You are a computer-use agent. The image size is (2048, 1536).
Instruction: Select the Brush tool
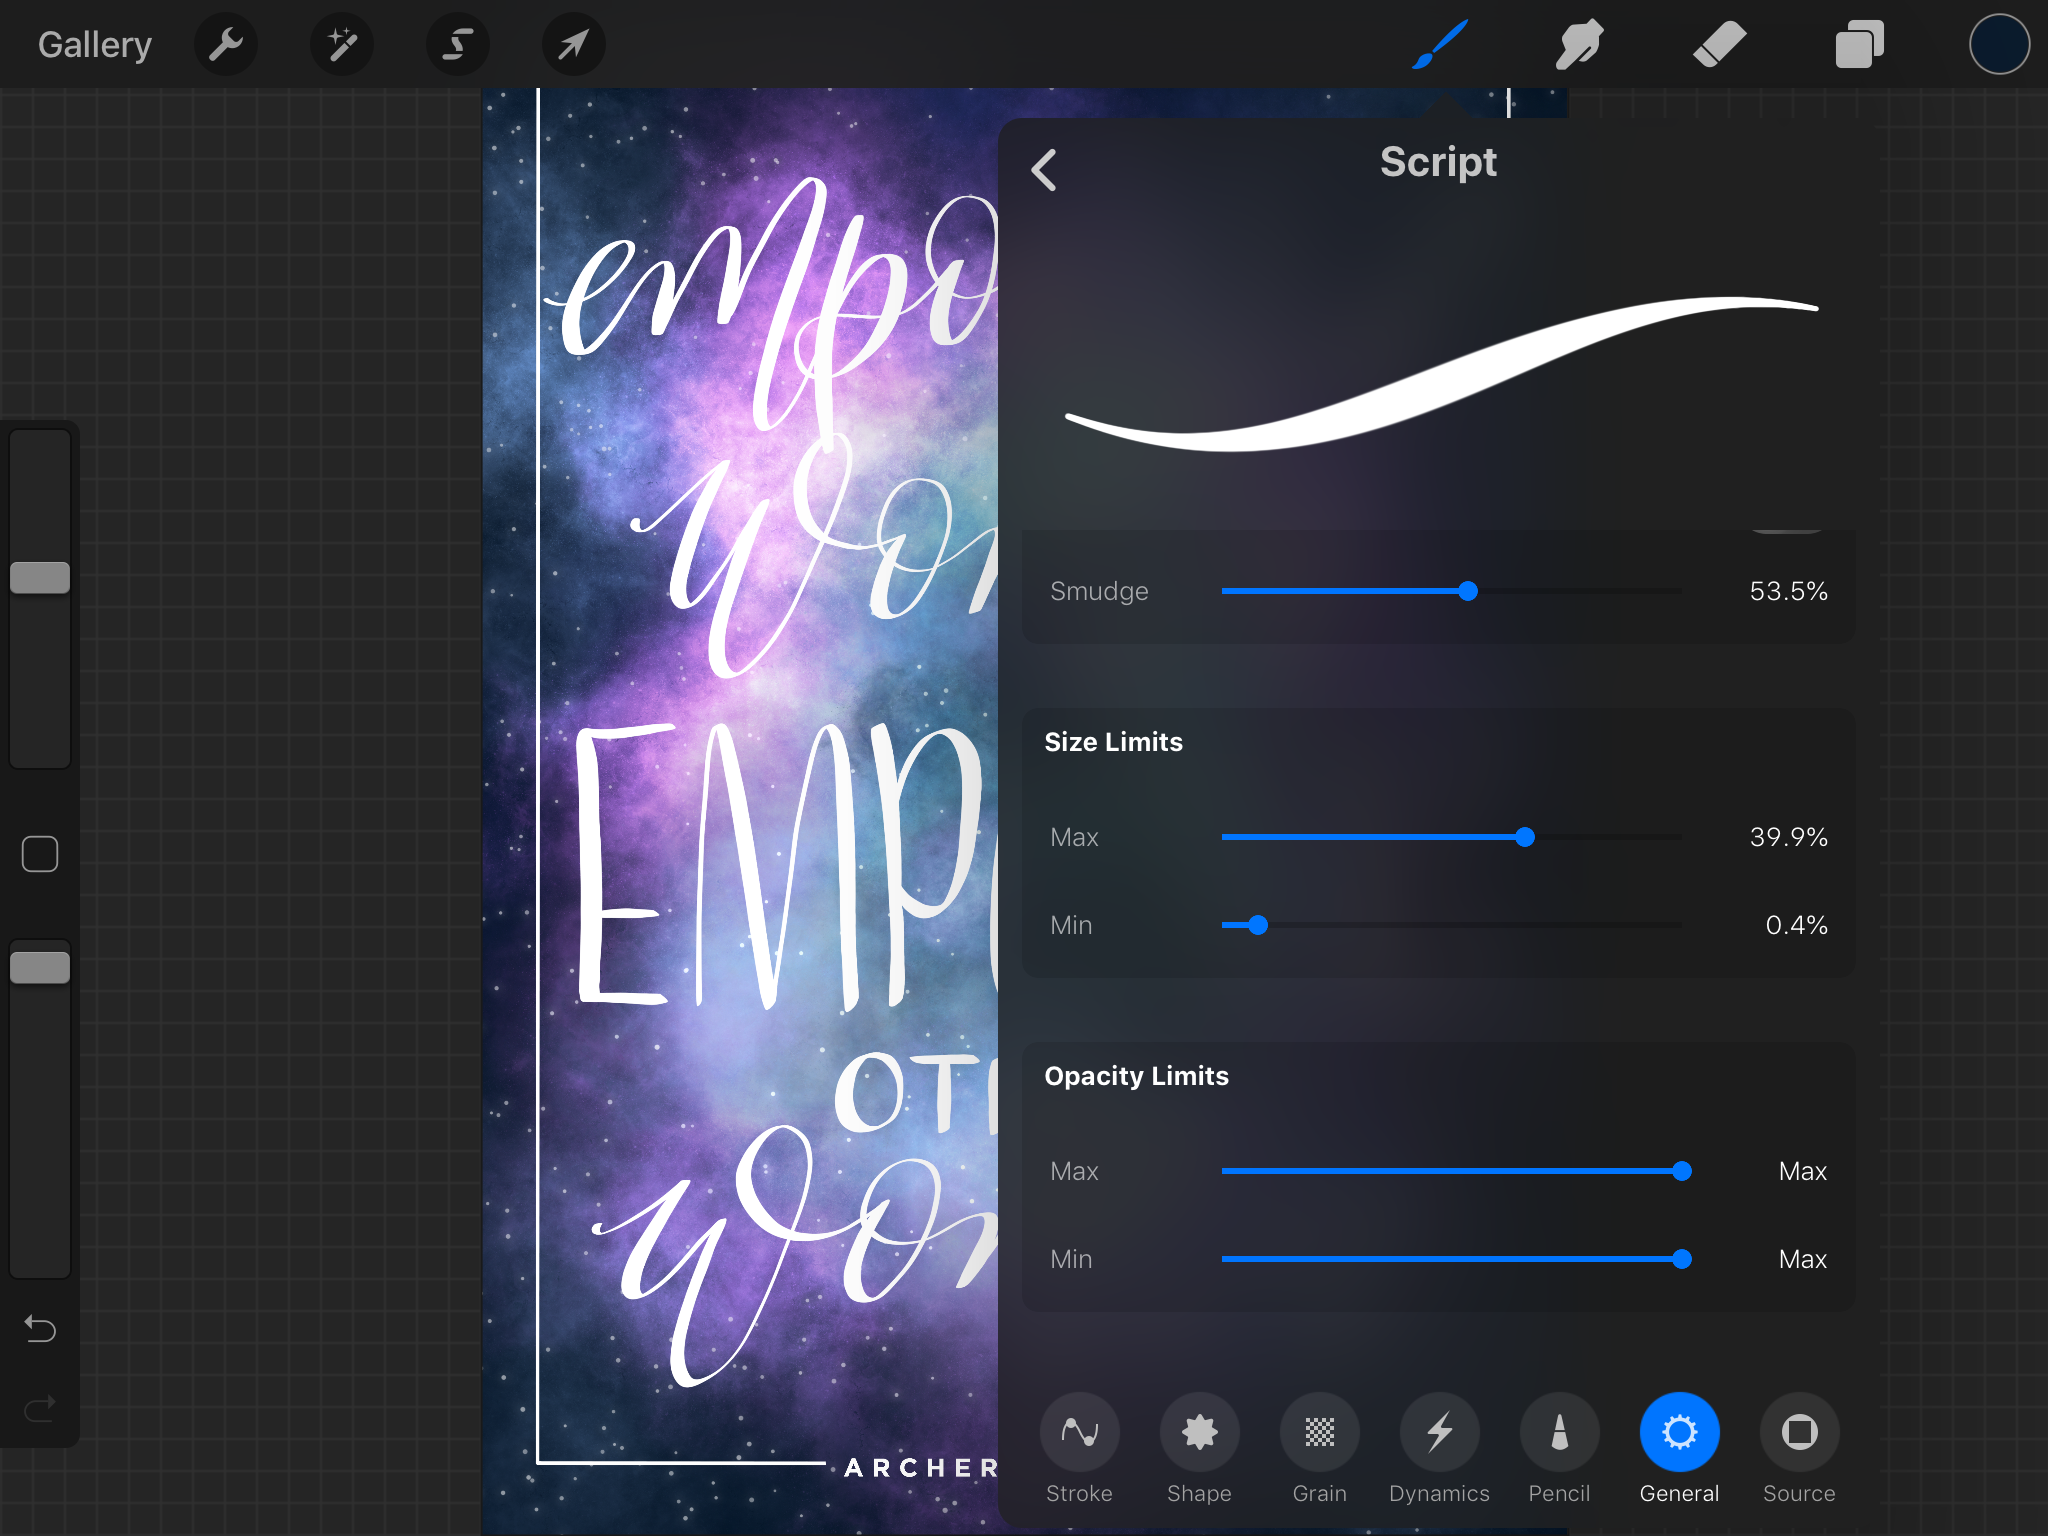1440,45
